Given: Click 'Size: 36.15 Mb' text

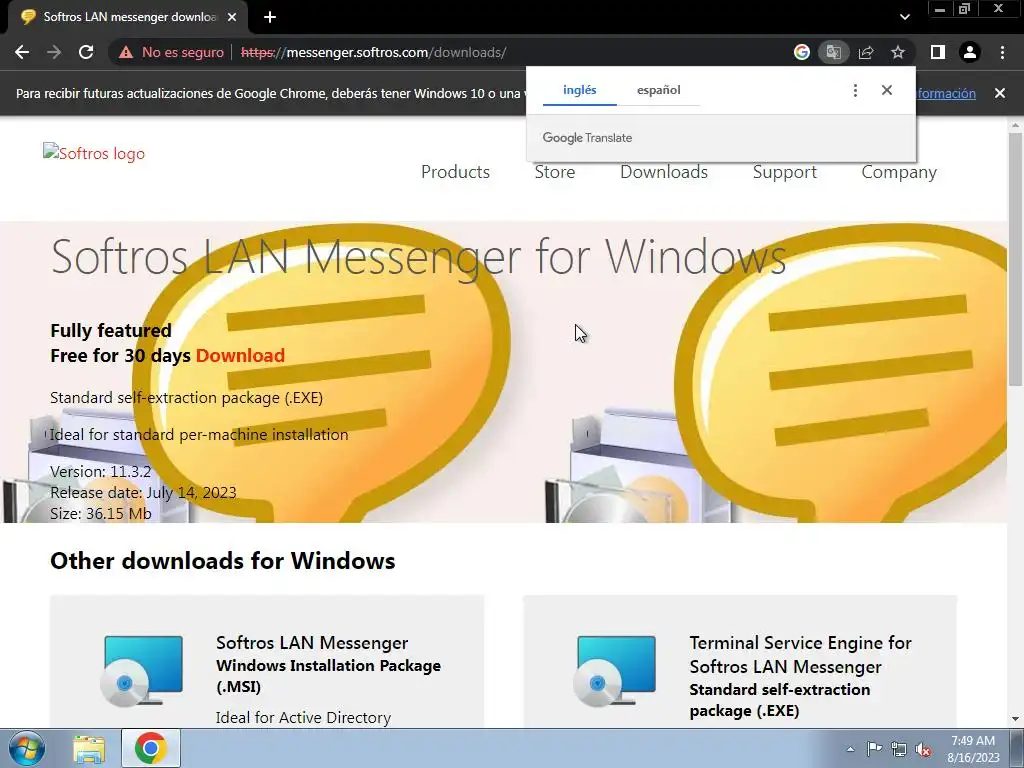Looking at the screenshot, I should pyautogui.click(x=101, y=513).
